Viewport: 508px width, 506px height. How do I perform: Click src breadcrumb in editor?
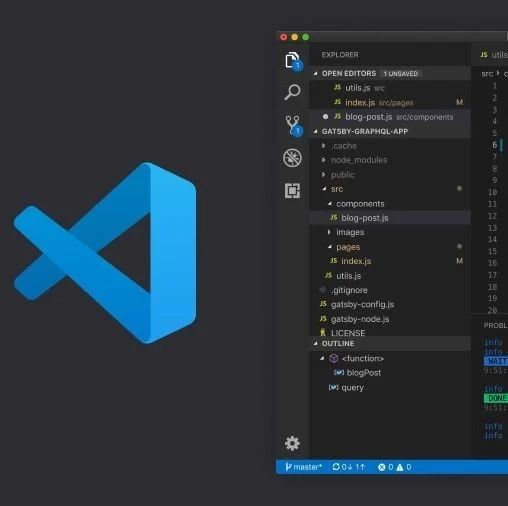(487, 74)
